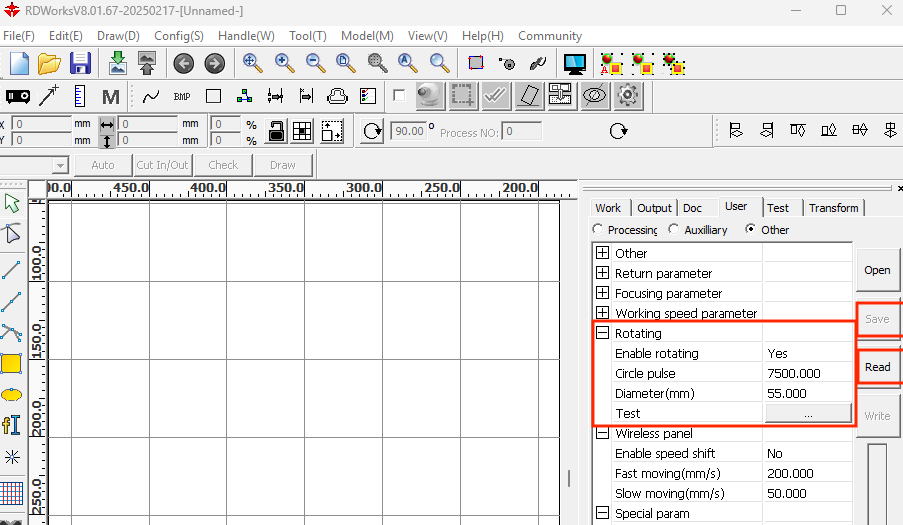Click the freehand curve icon in toolbar

point(151,97)
